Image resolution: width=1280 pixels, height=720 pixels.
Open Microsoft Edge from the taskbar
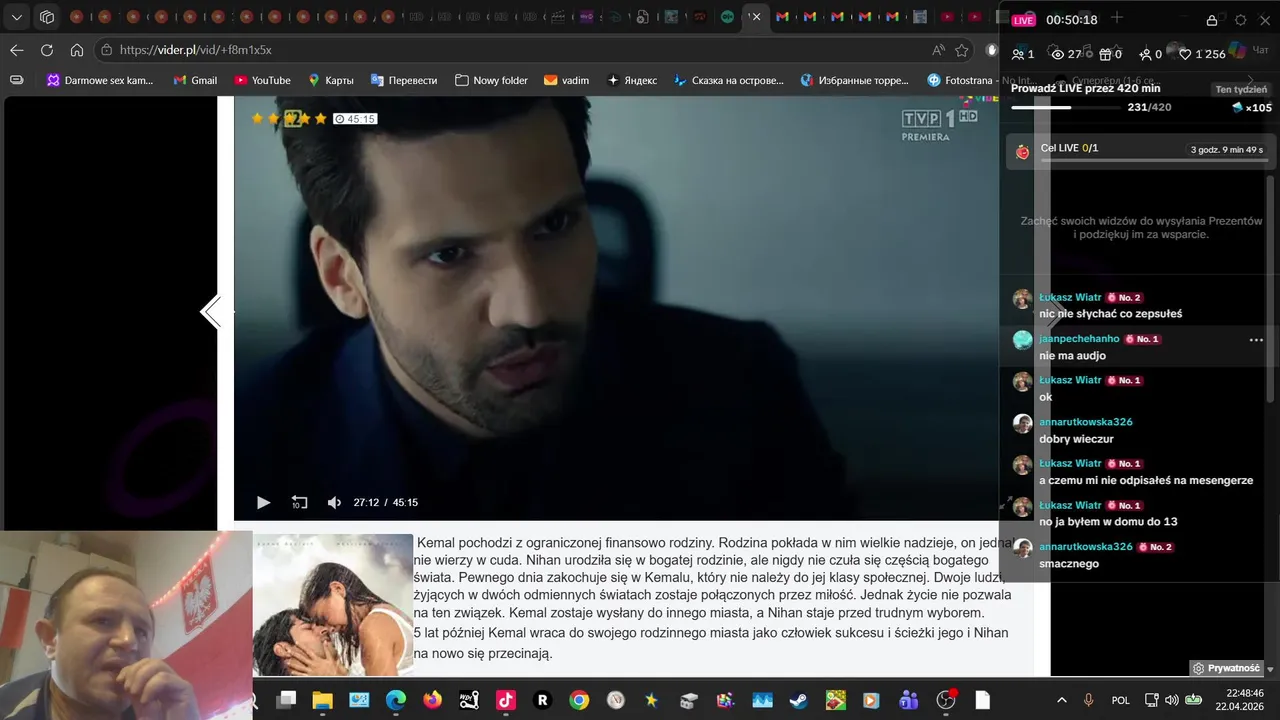point(396,700)
